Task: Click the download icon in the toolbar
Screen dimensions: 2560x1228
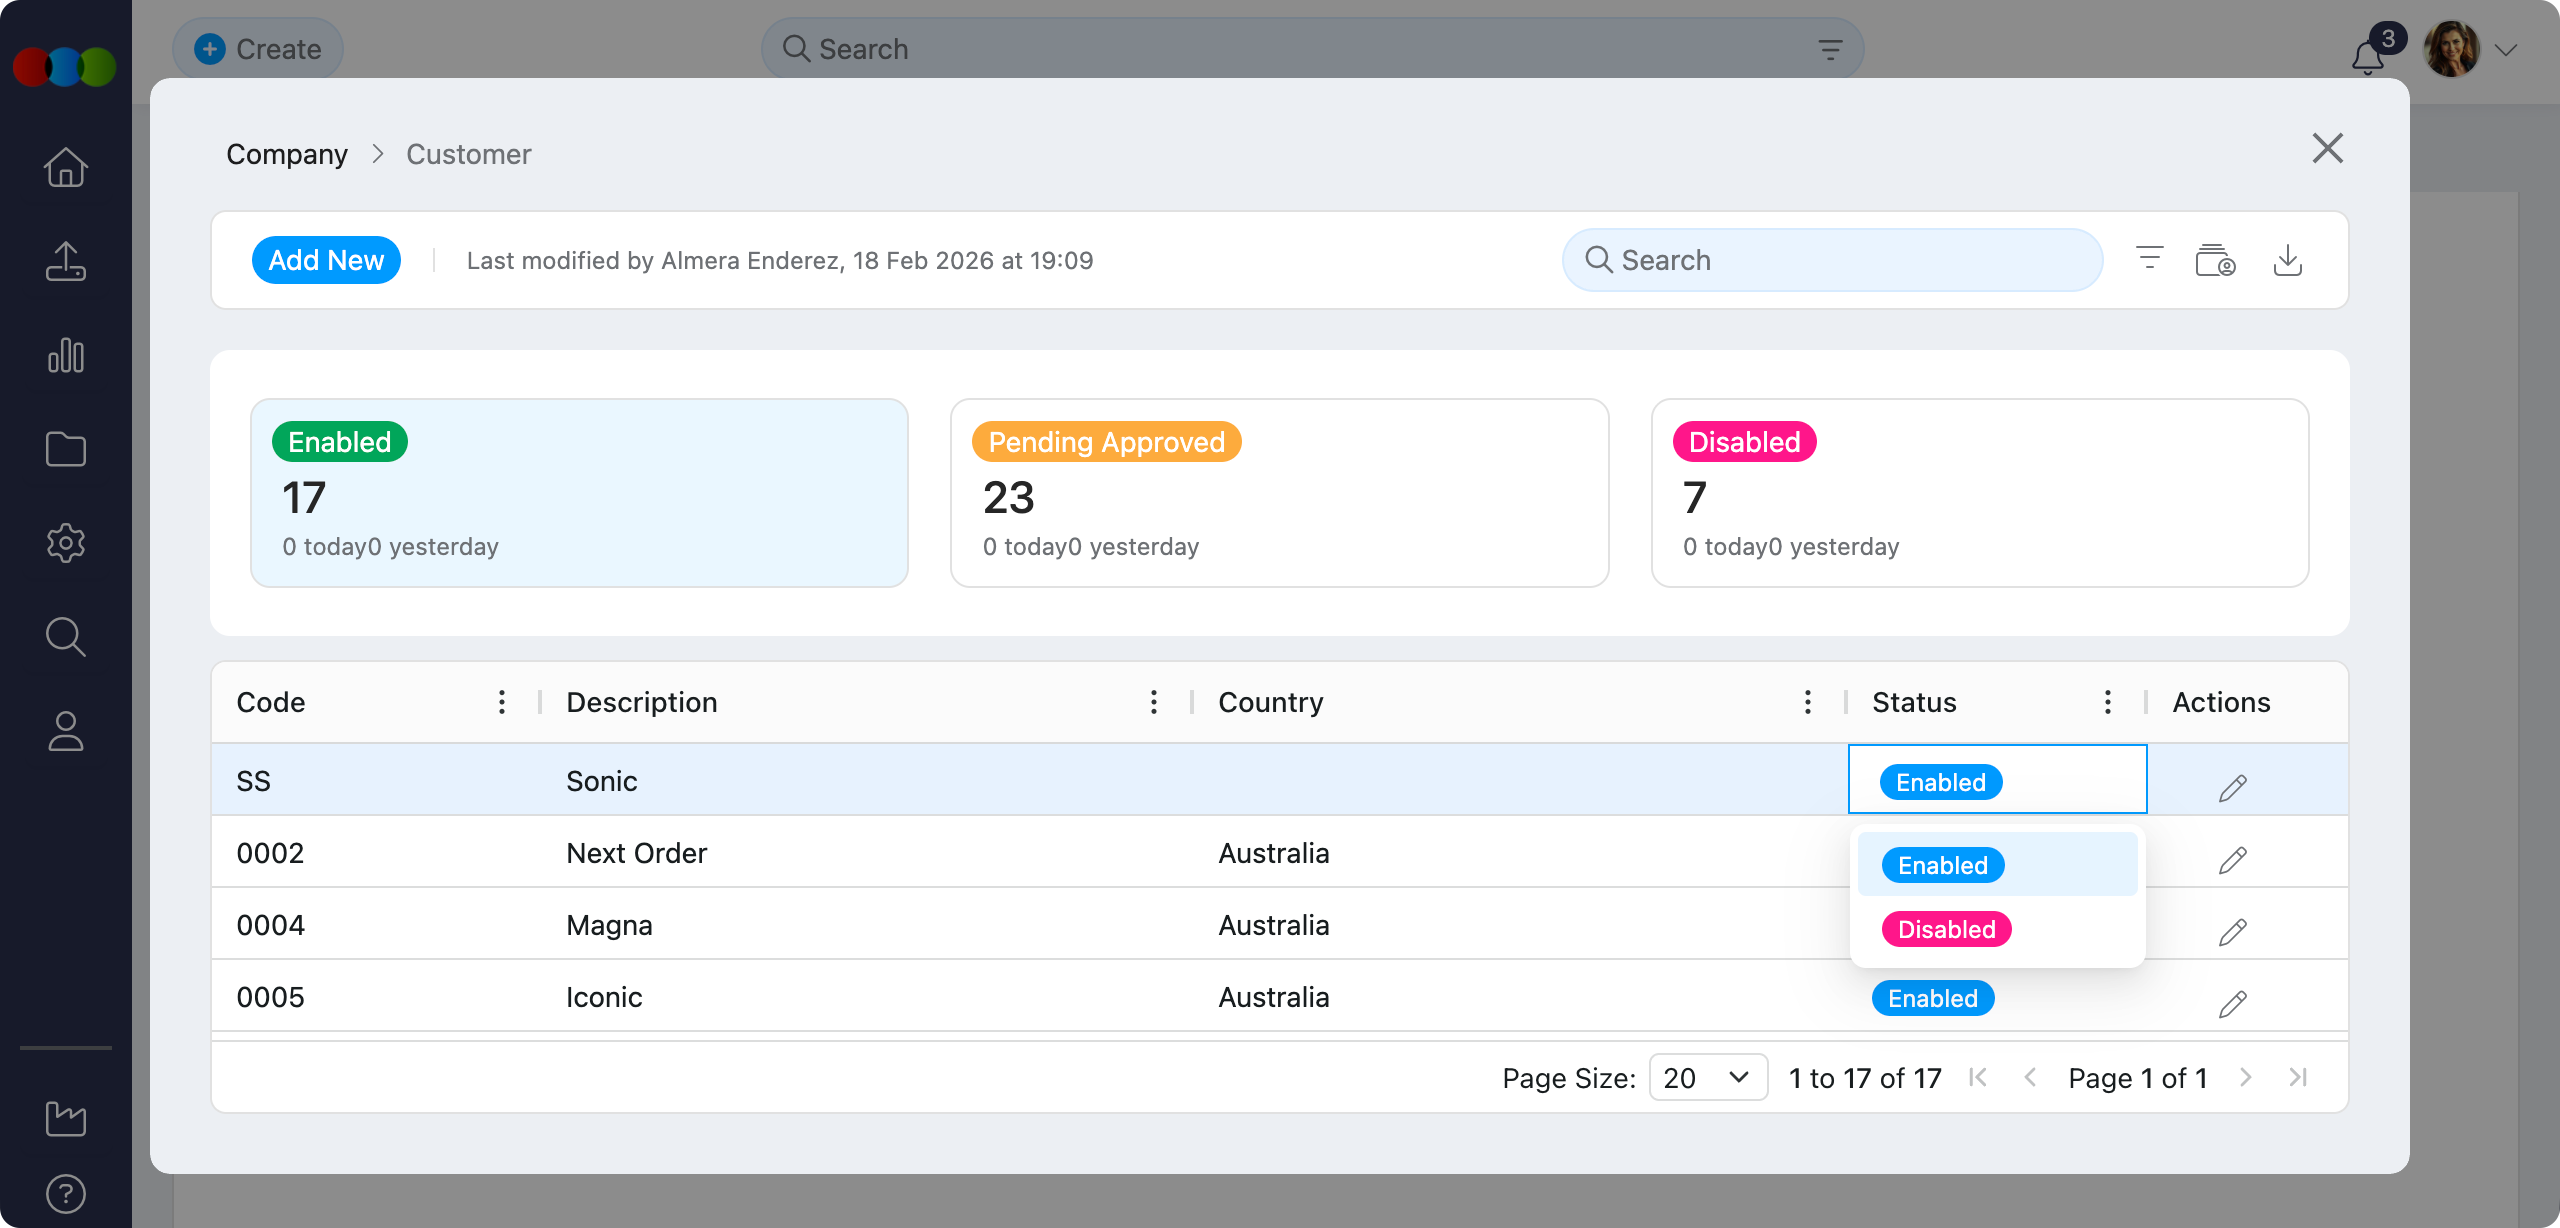Action: click(x=2287, y=260)
